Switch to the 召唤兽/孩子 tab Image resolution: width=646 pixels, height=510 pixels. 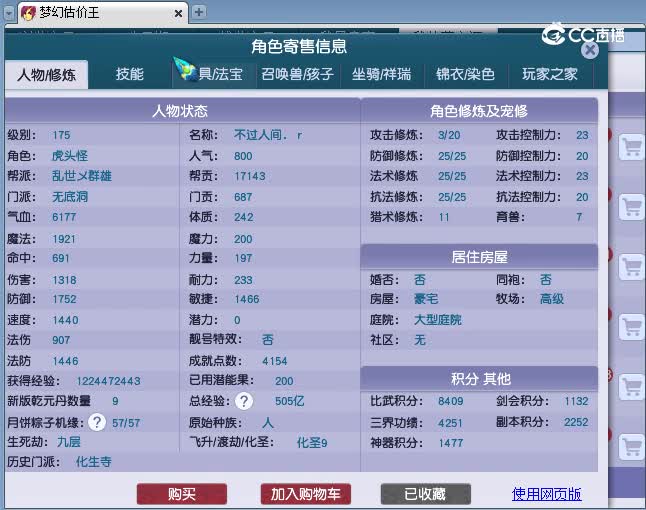tap(297, 74)
